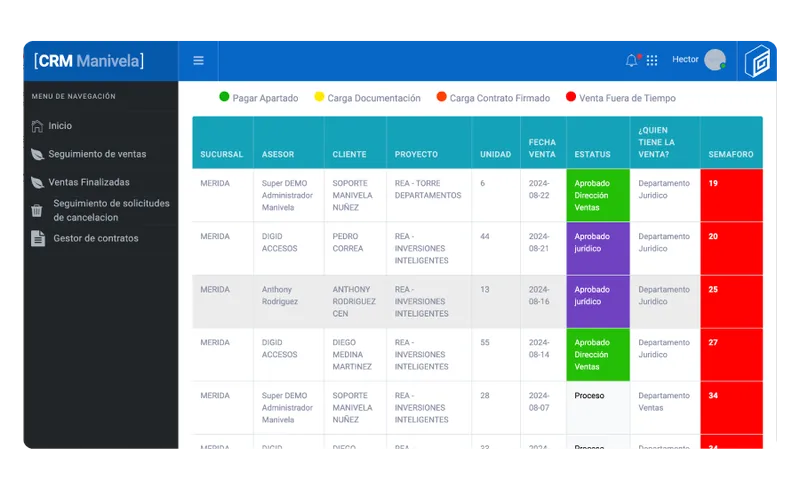
Task: Click red Venta Fuera de Tiempo dot
Action: pos(571,96)
